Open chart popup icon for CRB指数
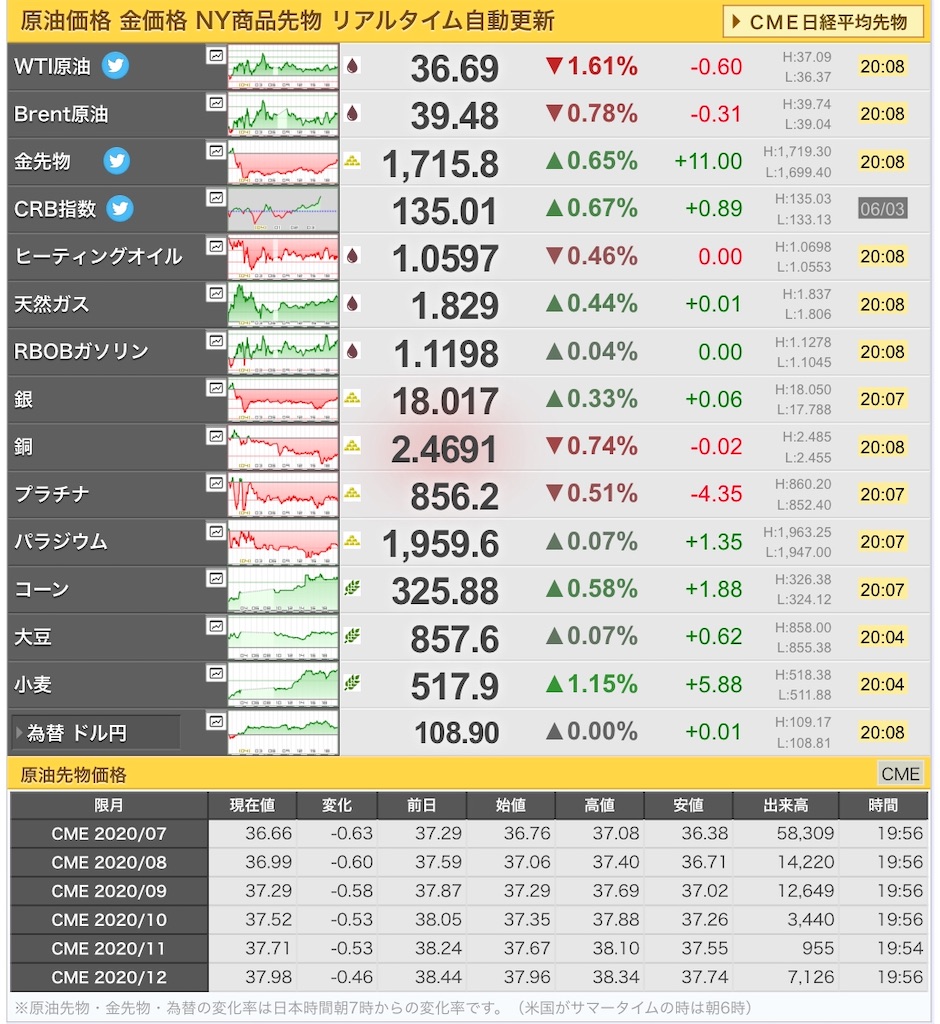The height and width of the screenshot is (1024, 940). 216,198
